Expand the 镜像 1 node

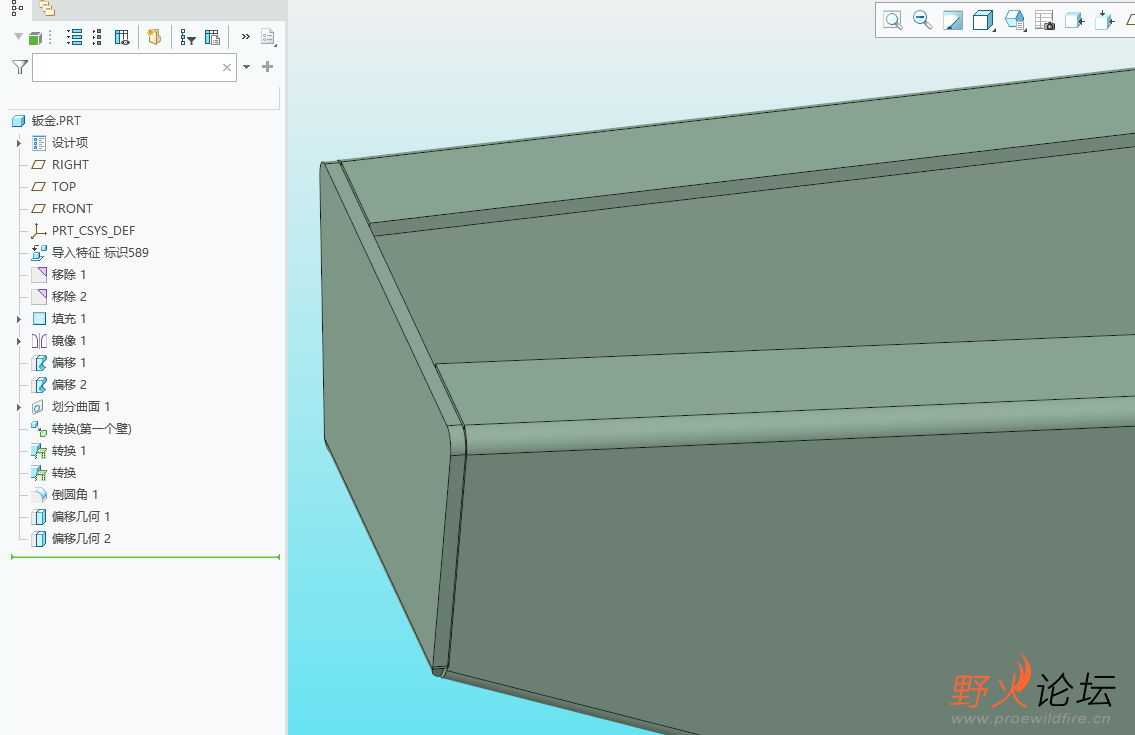(x=19, y=340)
